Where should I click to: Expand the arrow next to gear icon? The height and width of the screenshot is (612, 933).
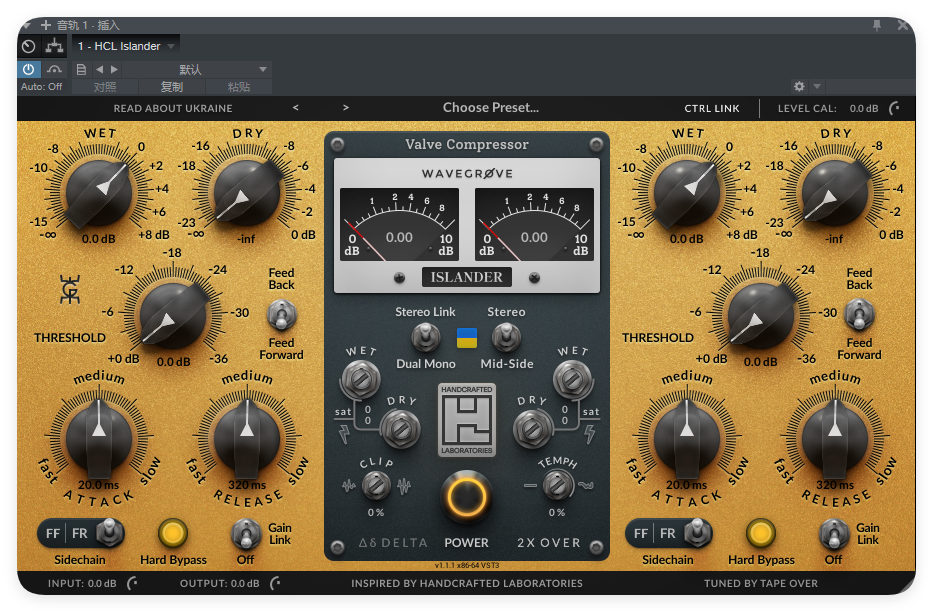pyautogui.click(x=817, y=86)
